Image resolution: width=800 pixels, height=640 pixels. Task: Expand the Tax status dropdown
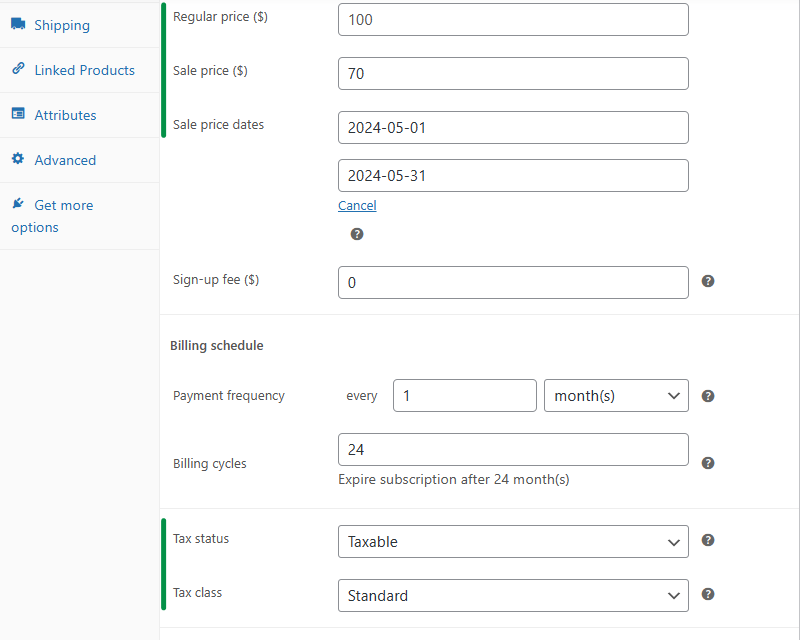point(513,542)
